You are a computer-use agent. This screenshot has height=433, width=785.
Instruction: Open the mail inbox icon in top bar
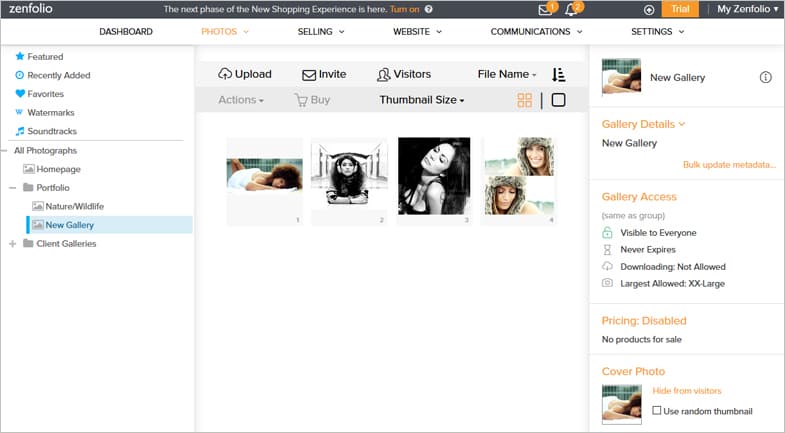click(x=545, y=10)
